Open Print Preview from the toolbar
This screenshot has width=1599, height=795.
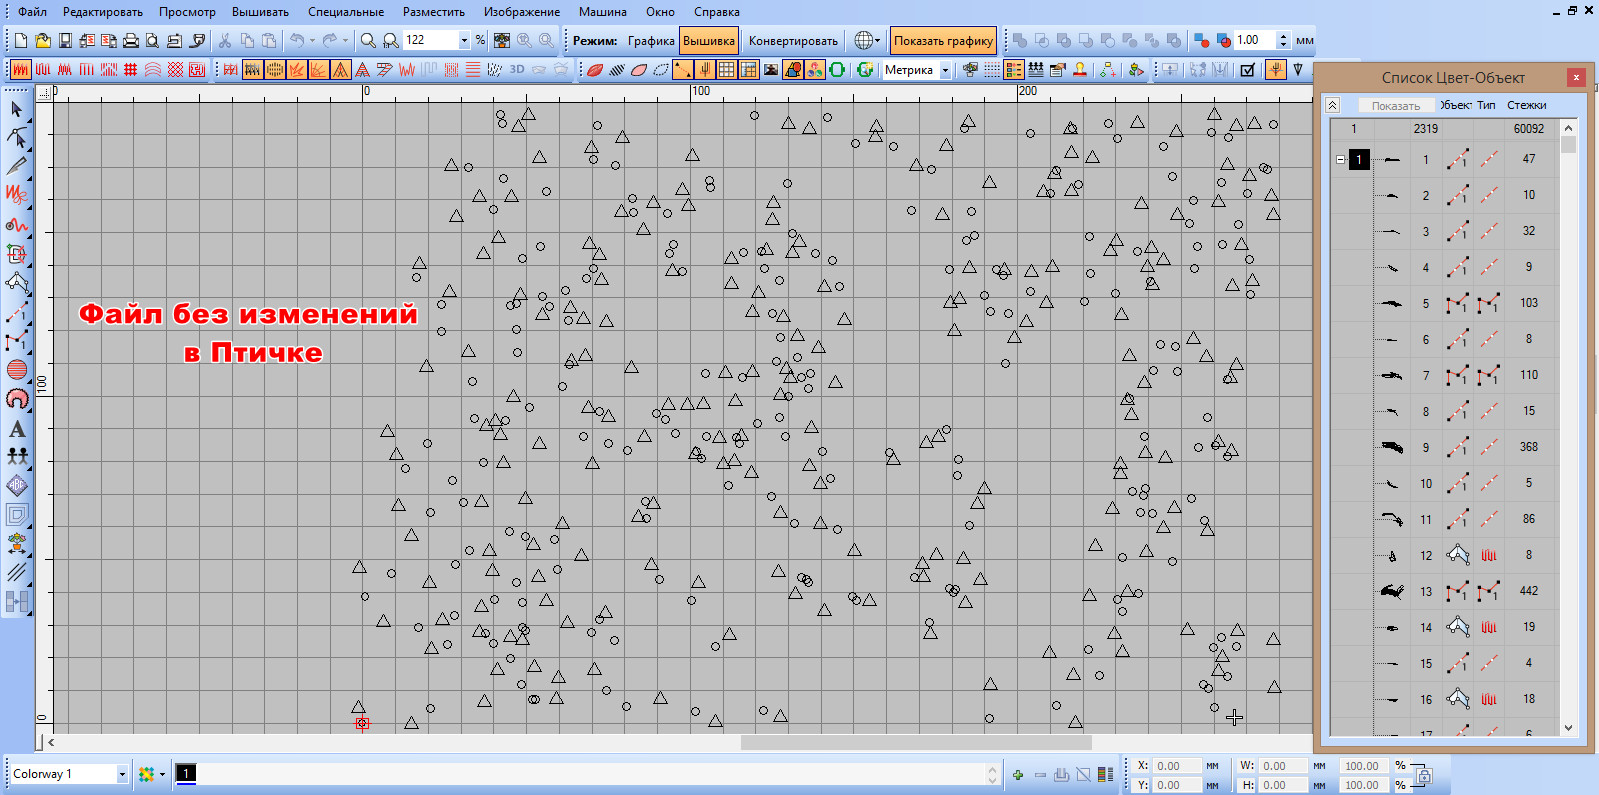152,41
